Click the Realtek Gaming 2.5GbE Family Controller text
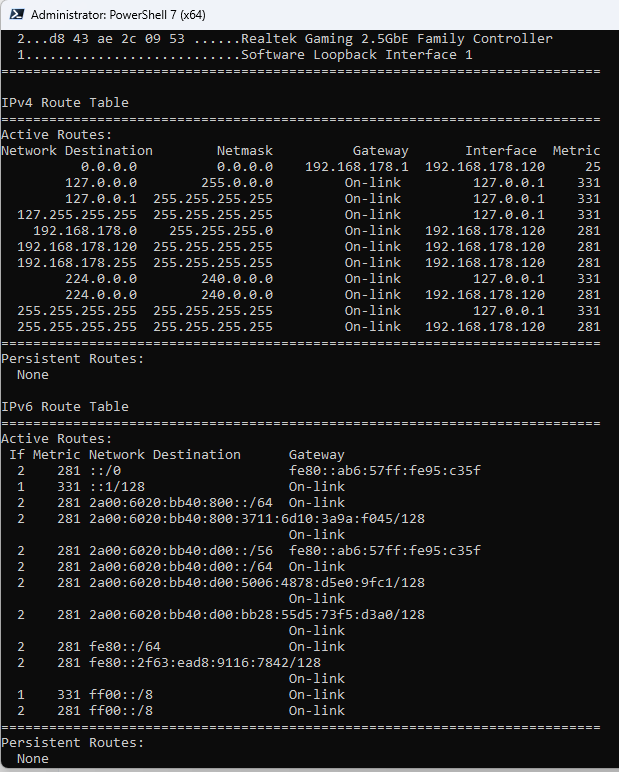 [x=397, y=39]
